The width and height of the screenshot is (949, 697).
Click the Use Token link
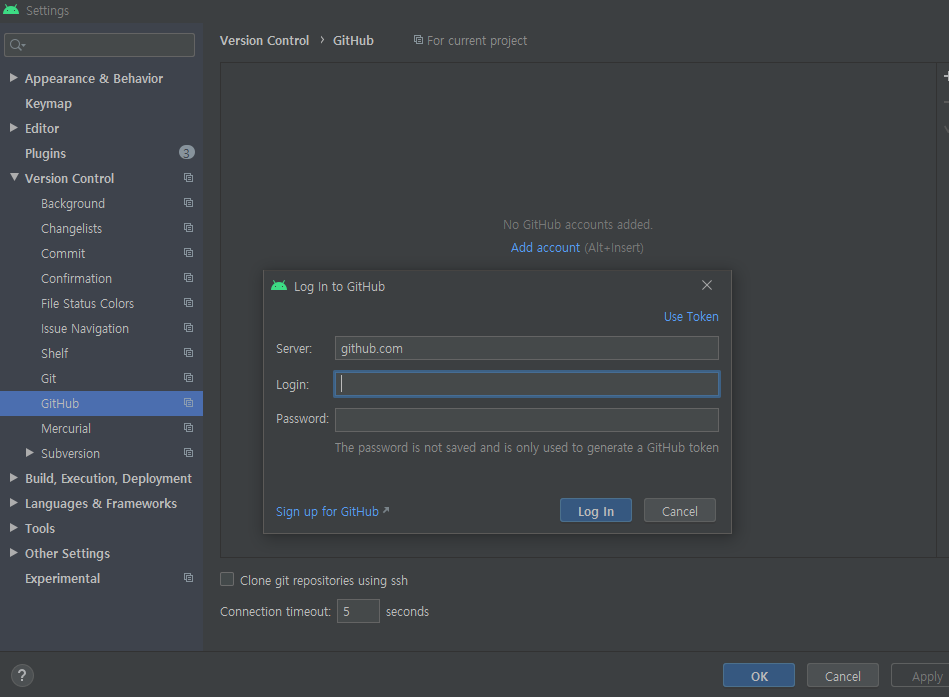click(x=691, y=316)
